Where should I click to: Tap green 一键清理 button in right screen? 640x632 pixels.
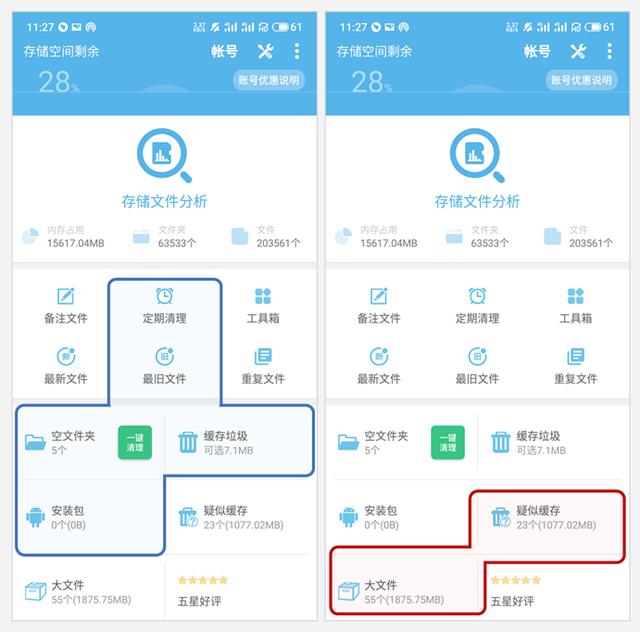448,443
